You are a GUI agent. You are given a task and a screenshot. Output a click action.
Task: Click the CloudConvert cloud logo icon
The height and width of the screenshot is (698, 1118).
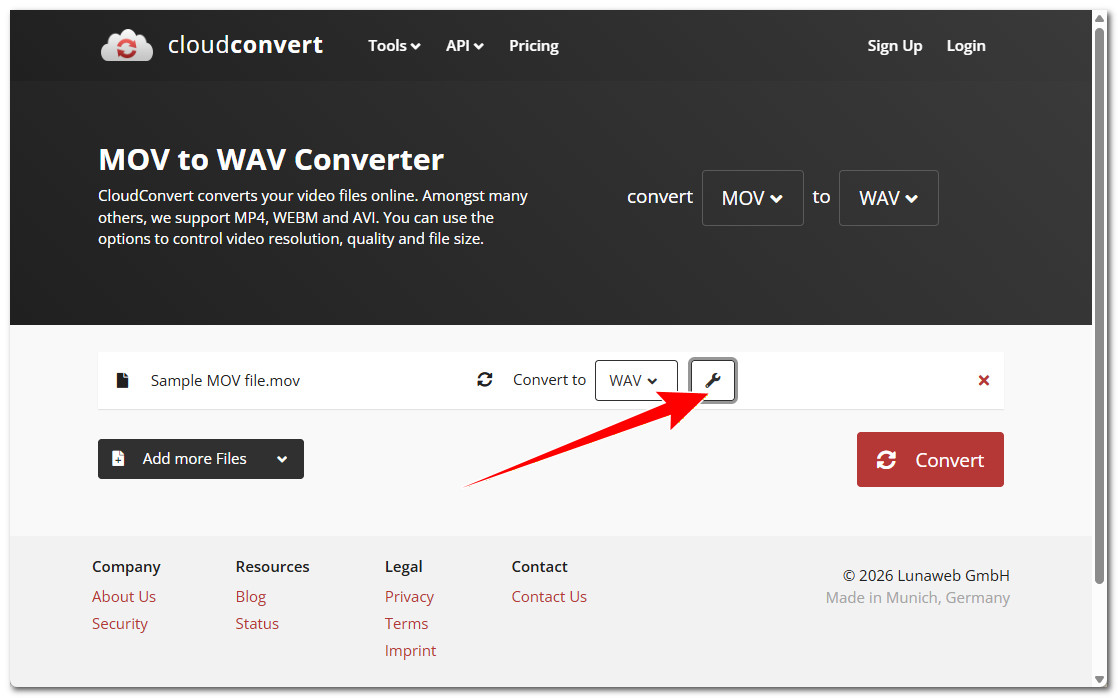point(127,46)
